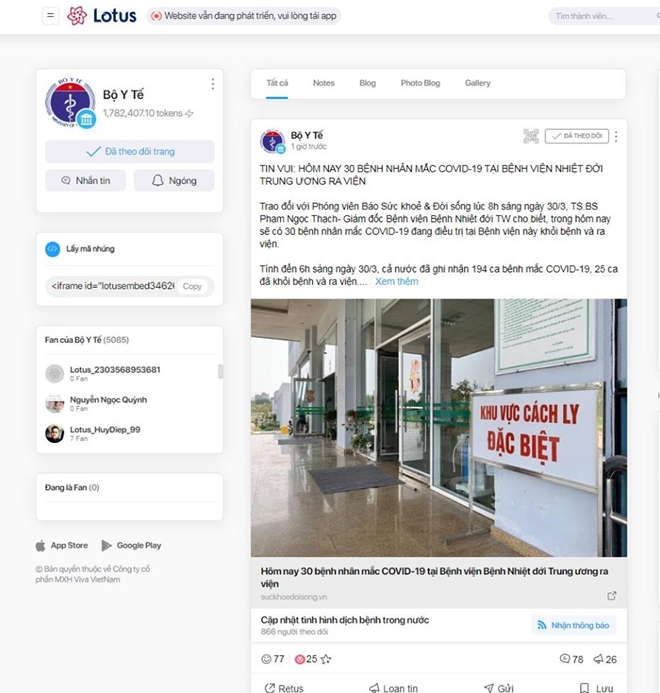Open the QR code icon on post
The height and width of the screenshot is (693, 660).
[531, 136]
